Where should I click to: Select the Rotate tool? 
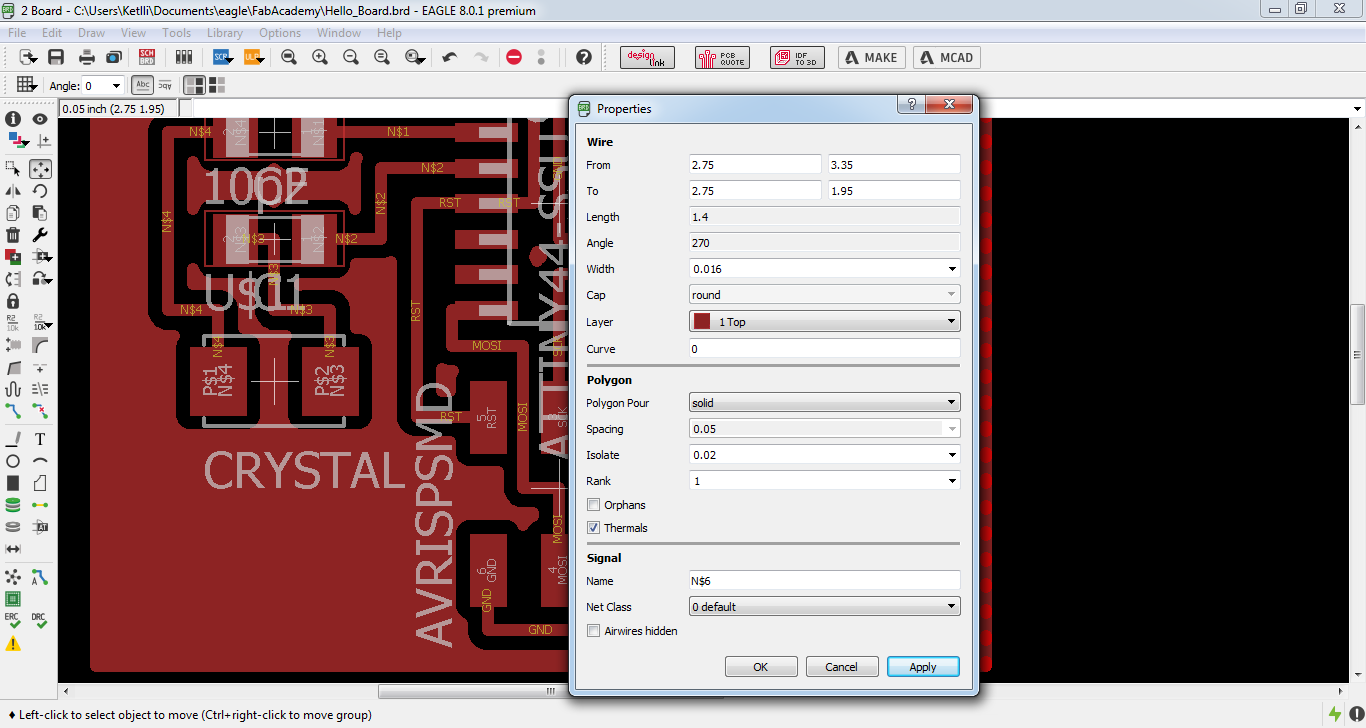[40, 190]
